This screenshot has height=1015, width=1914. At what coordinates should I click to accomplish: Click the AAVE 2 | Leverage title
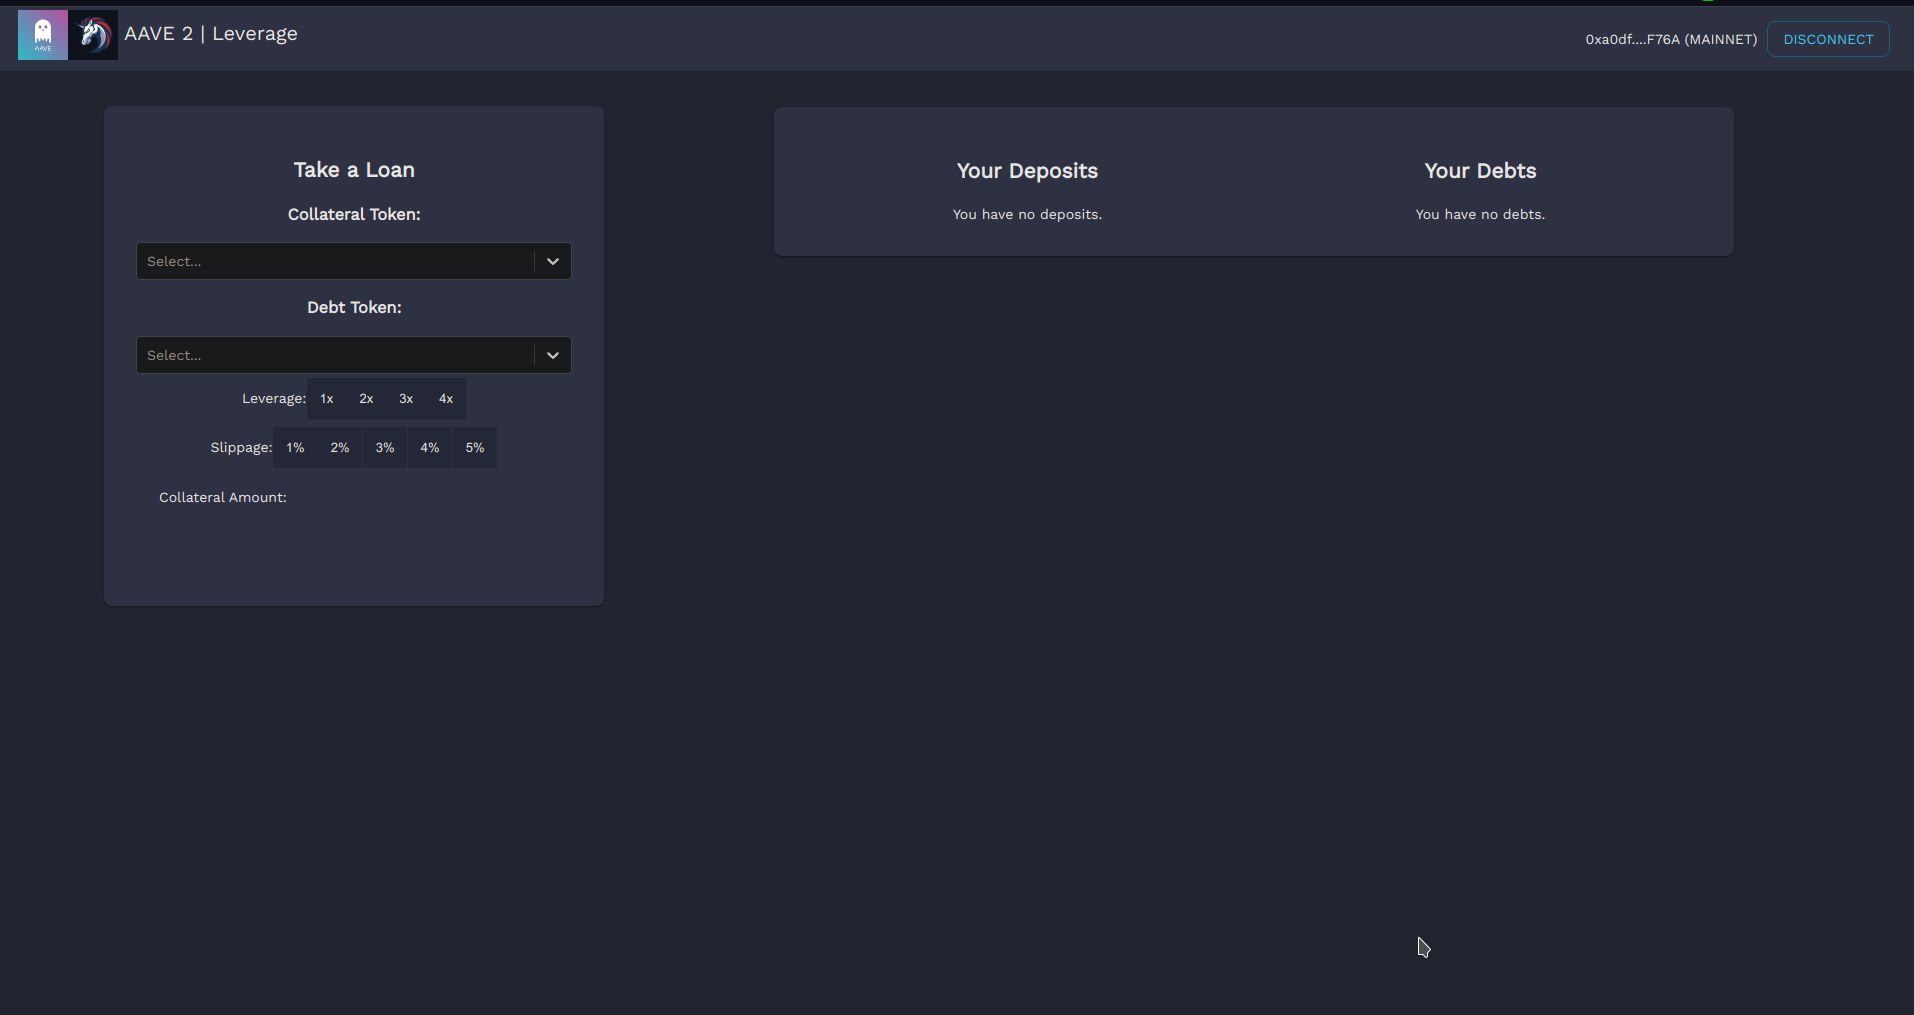(211, 34)
